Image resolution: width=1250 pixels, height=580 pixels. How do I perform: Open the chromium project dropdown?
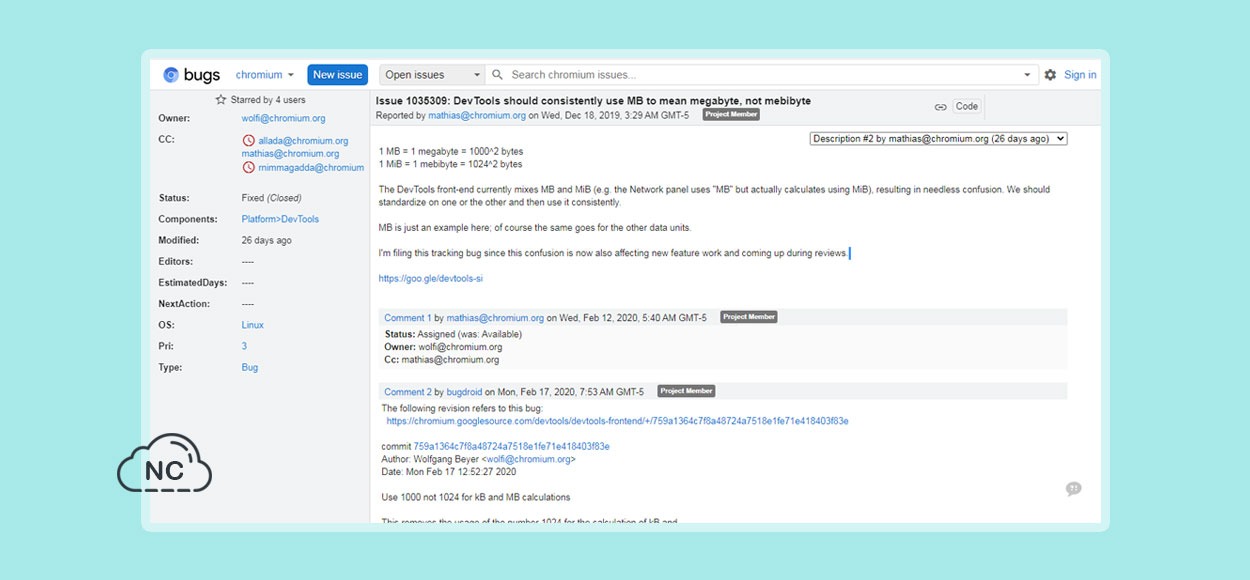pos(265,75)
